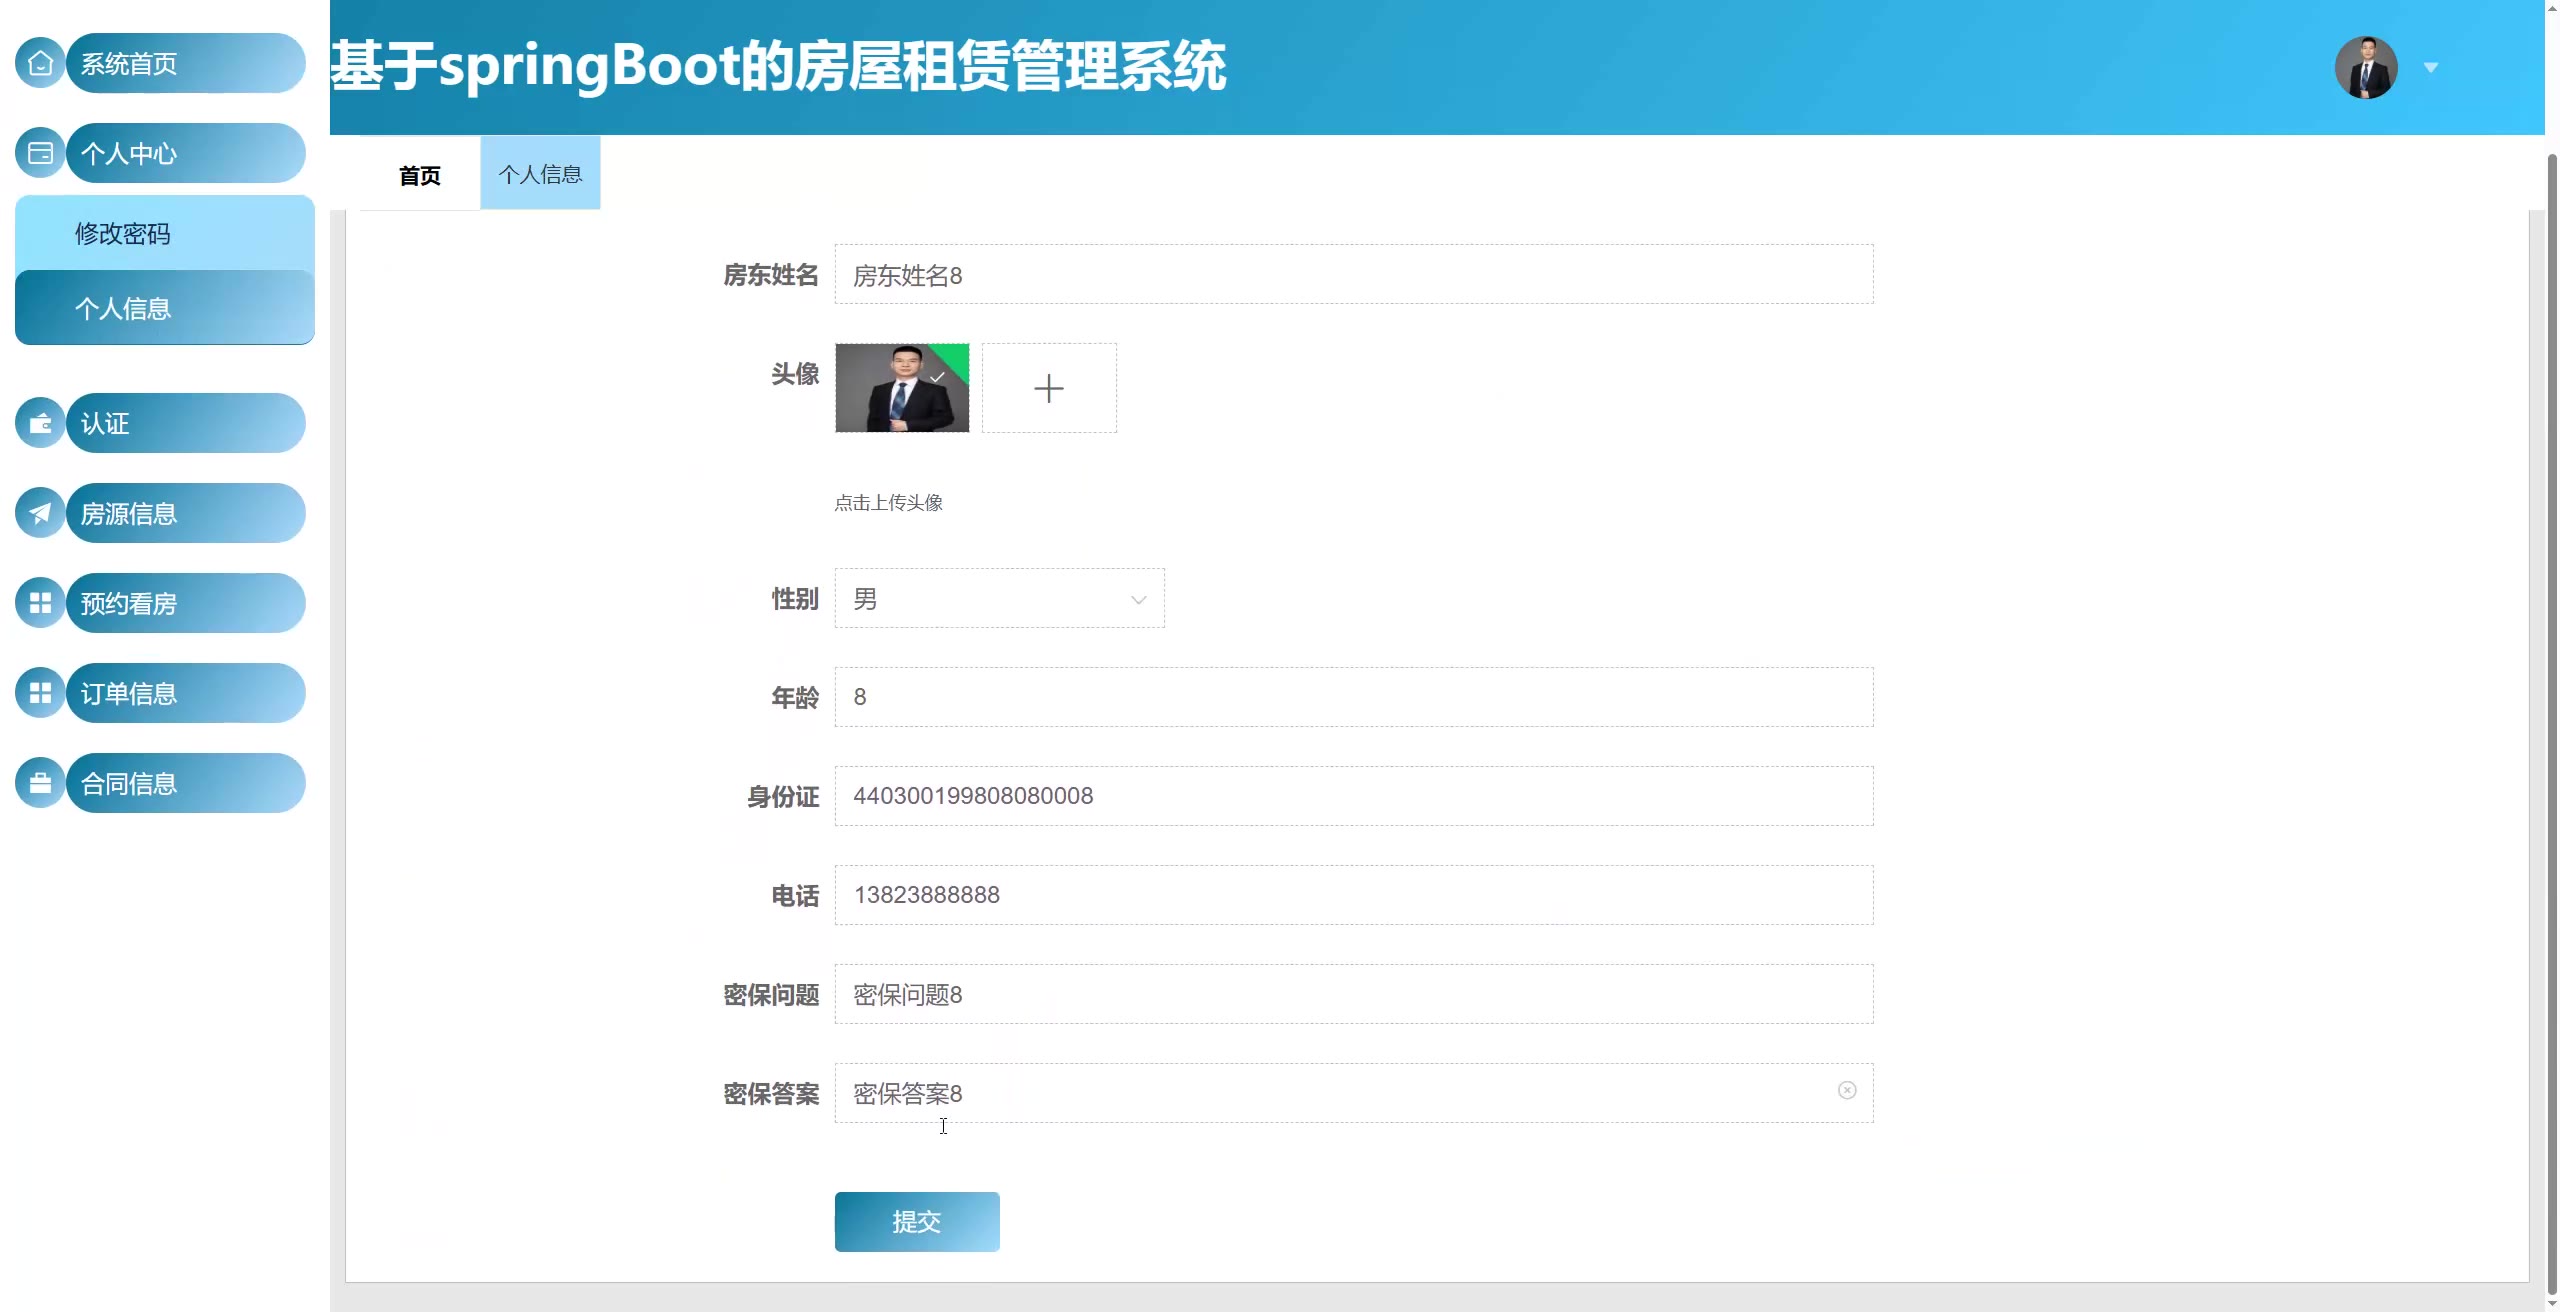Viewport: 2560px width, 1312px height.
Task: Click the uploaded avatar thumbnail
Action: [901, 388]
